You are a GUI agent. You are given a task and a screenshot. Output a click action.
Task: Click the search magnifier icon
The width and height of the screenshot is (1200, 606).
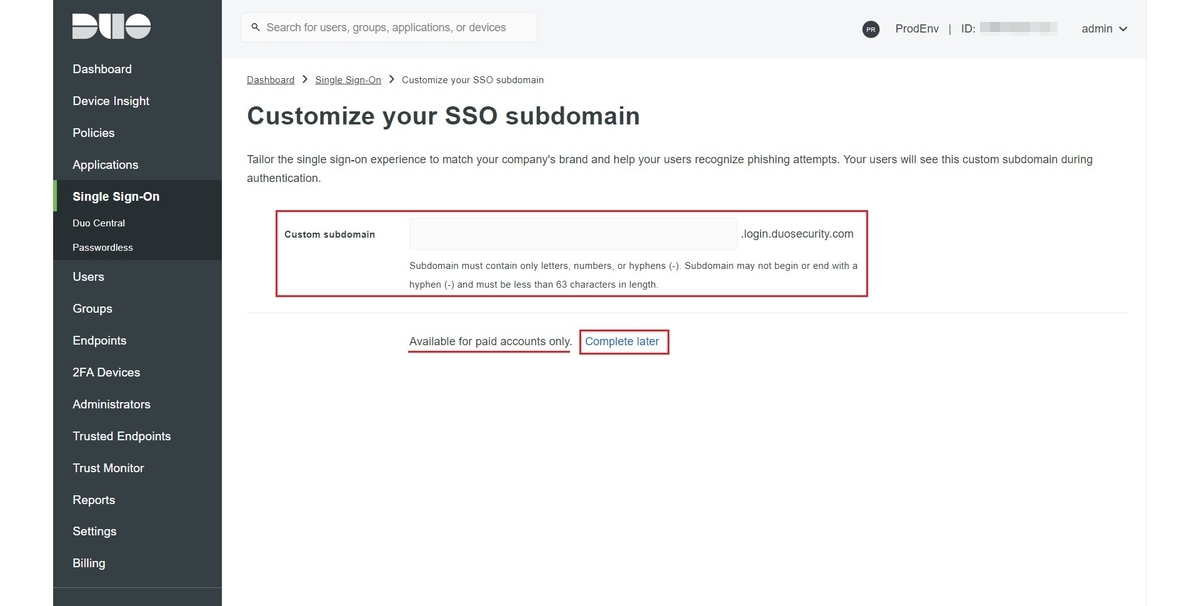pyautogui.click(x=256, y=27)
